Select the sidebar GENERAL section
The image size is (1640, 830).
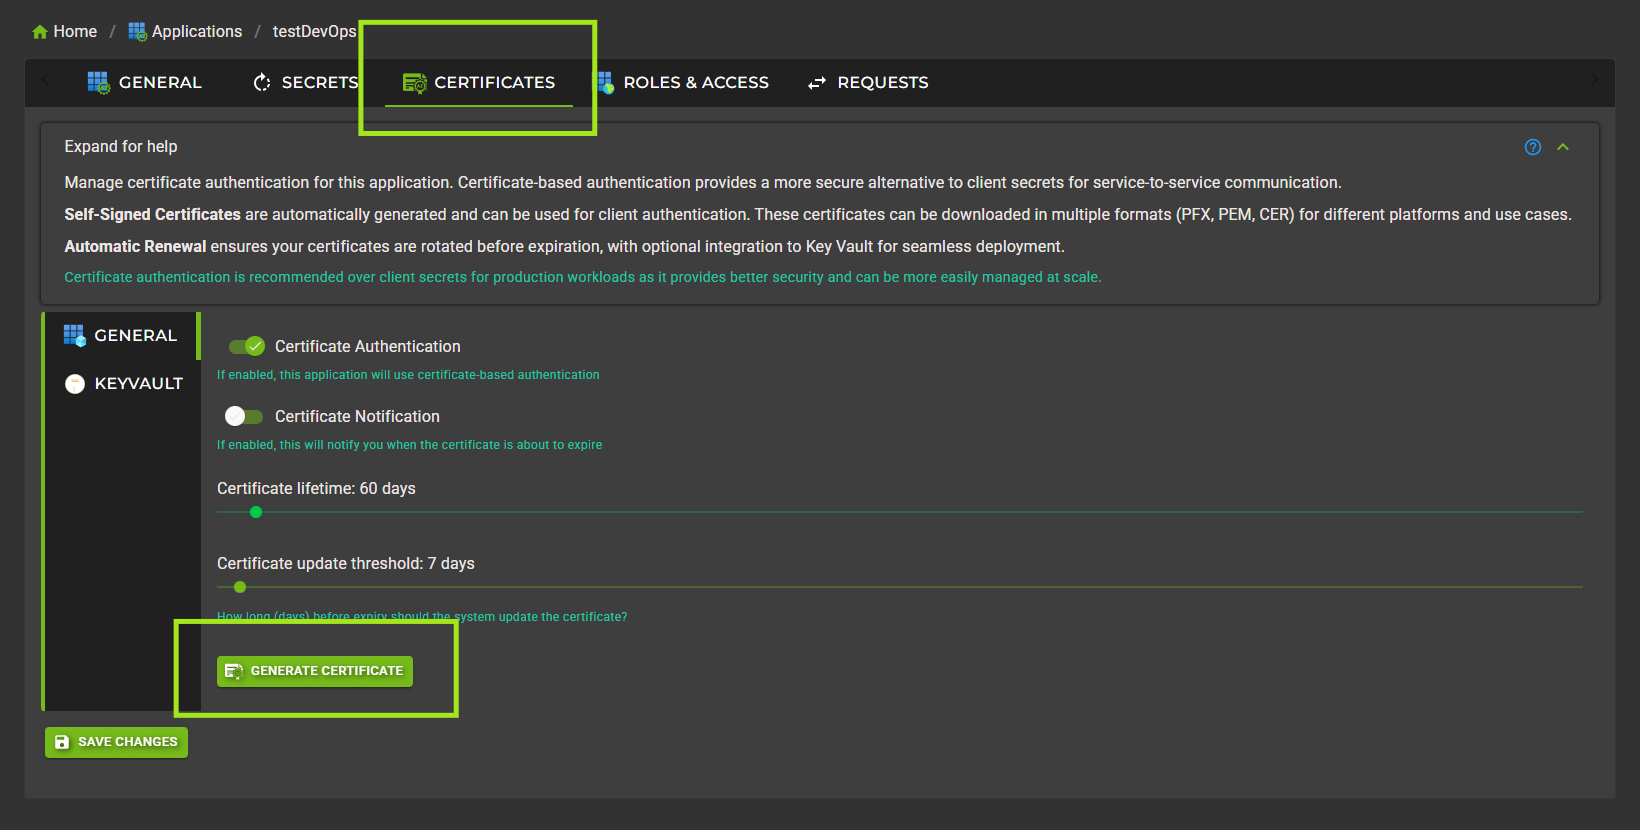(x=121, y=336)
